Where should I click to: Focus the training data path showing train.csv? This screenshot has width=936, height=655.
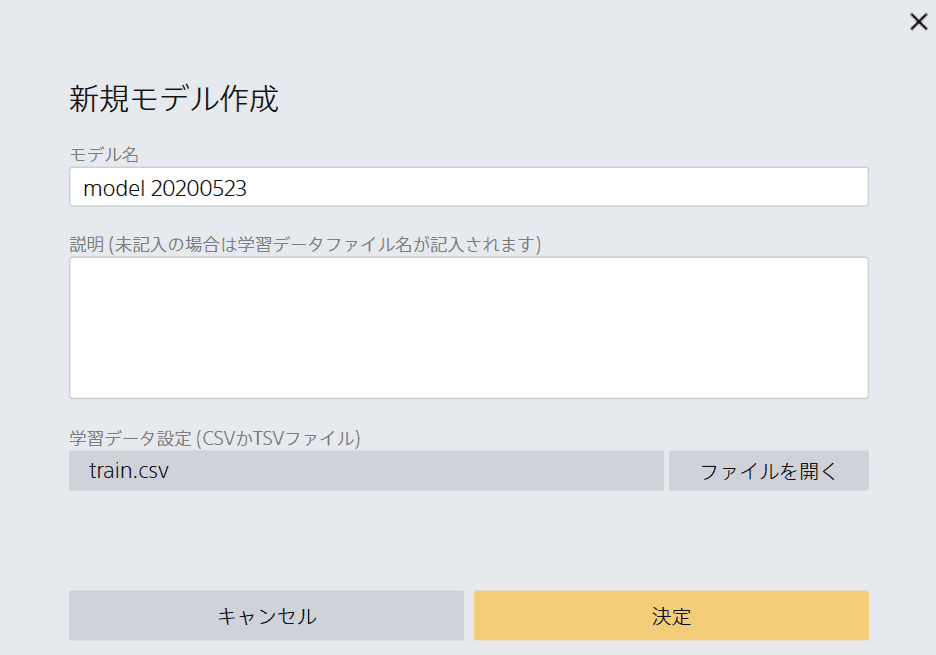click(x=365, y=470)
